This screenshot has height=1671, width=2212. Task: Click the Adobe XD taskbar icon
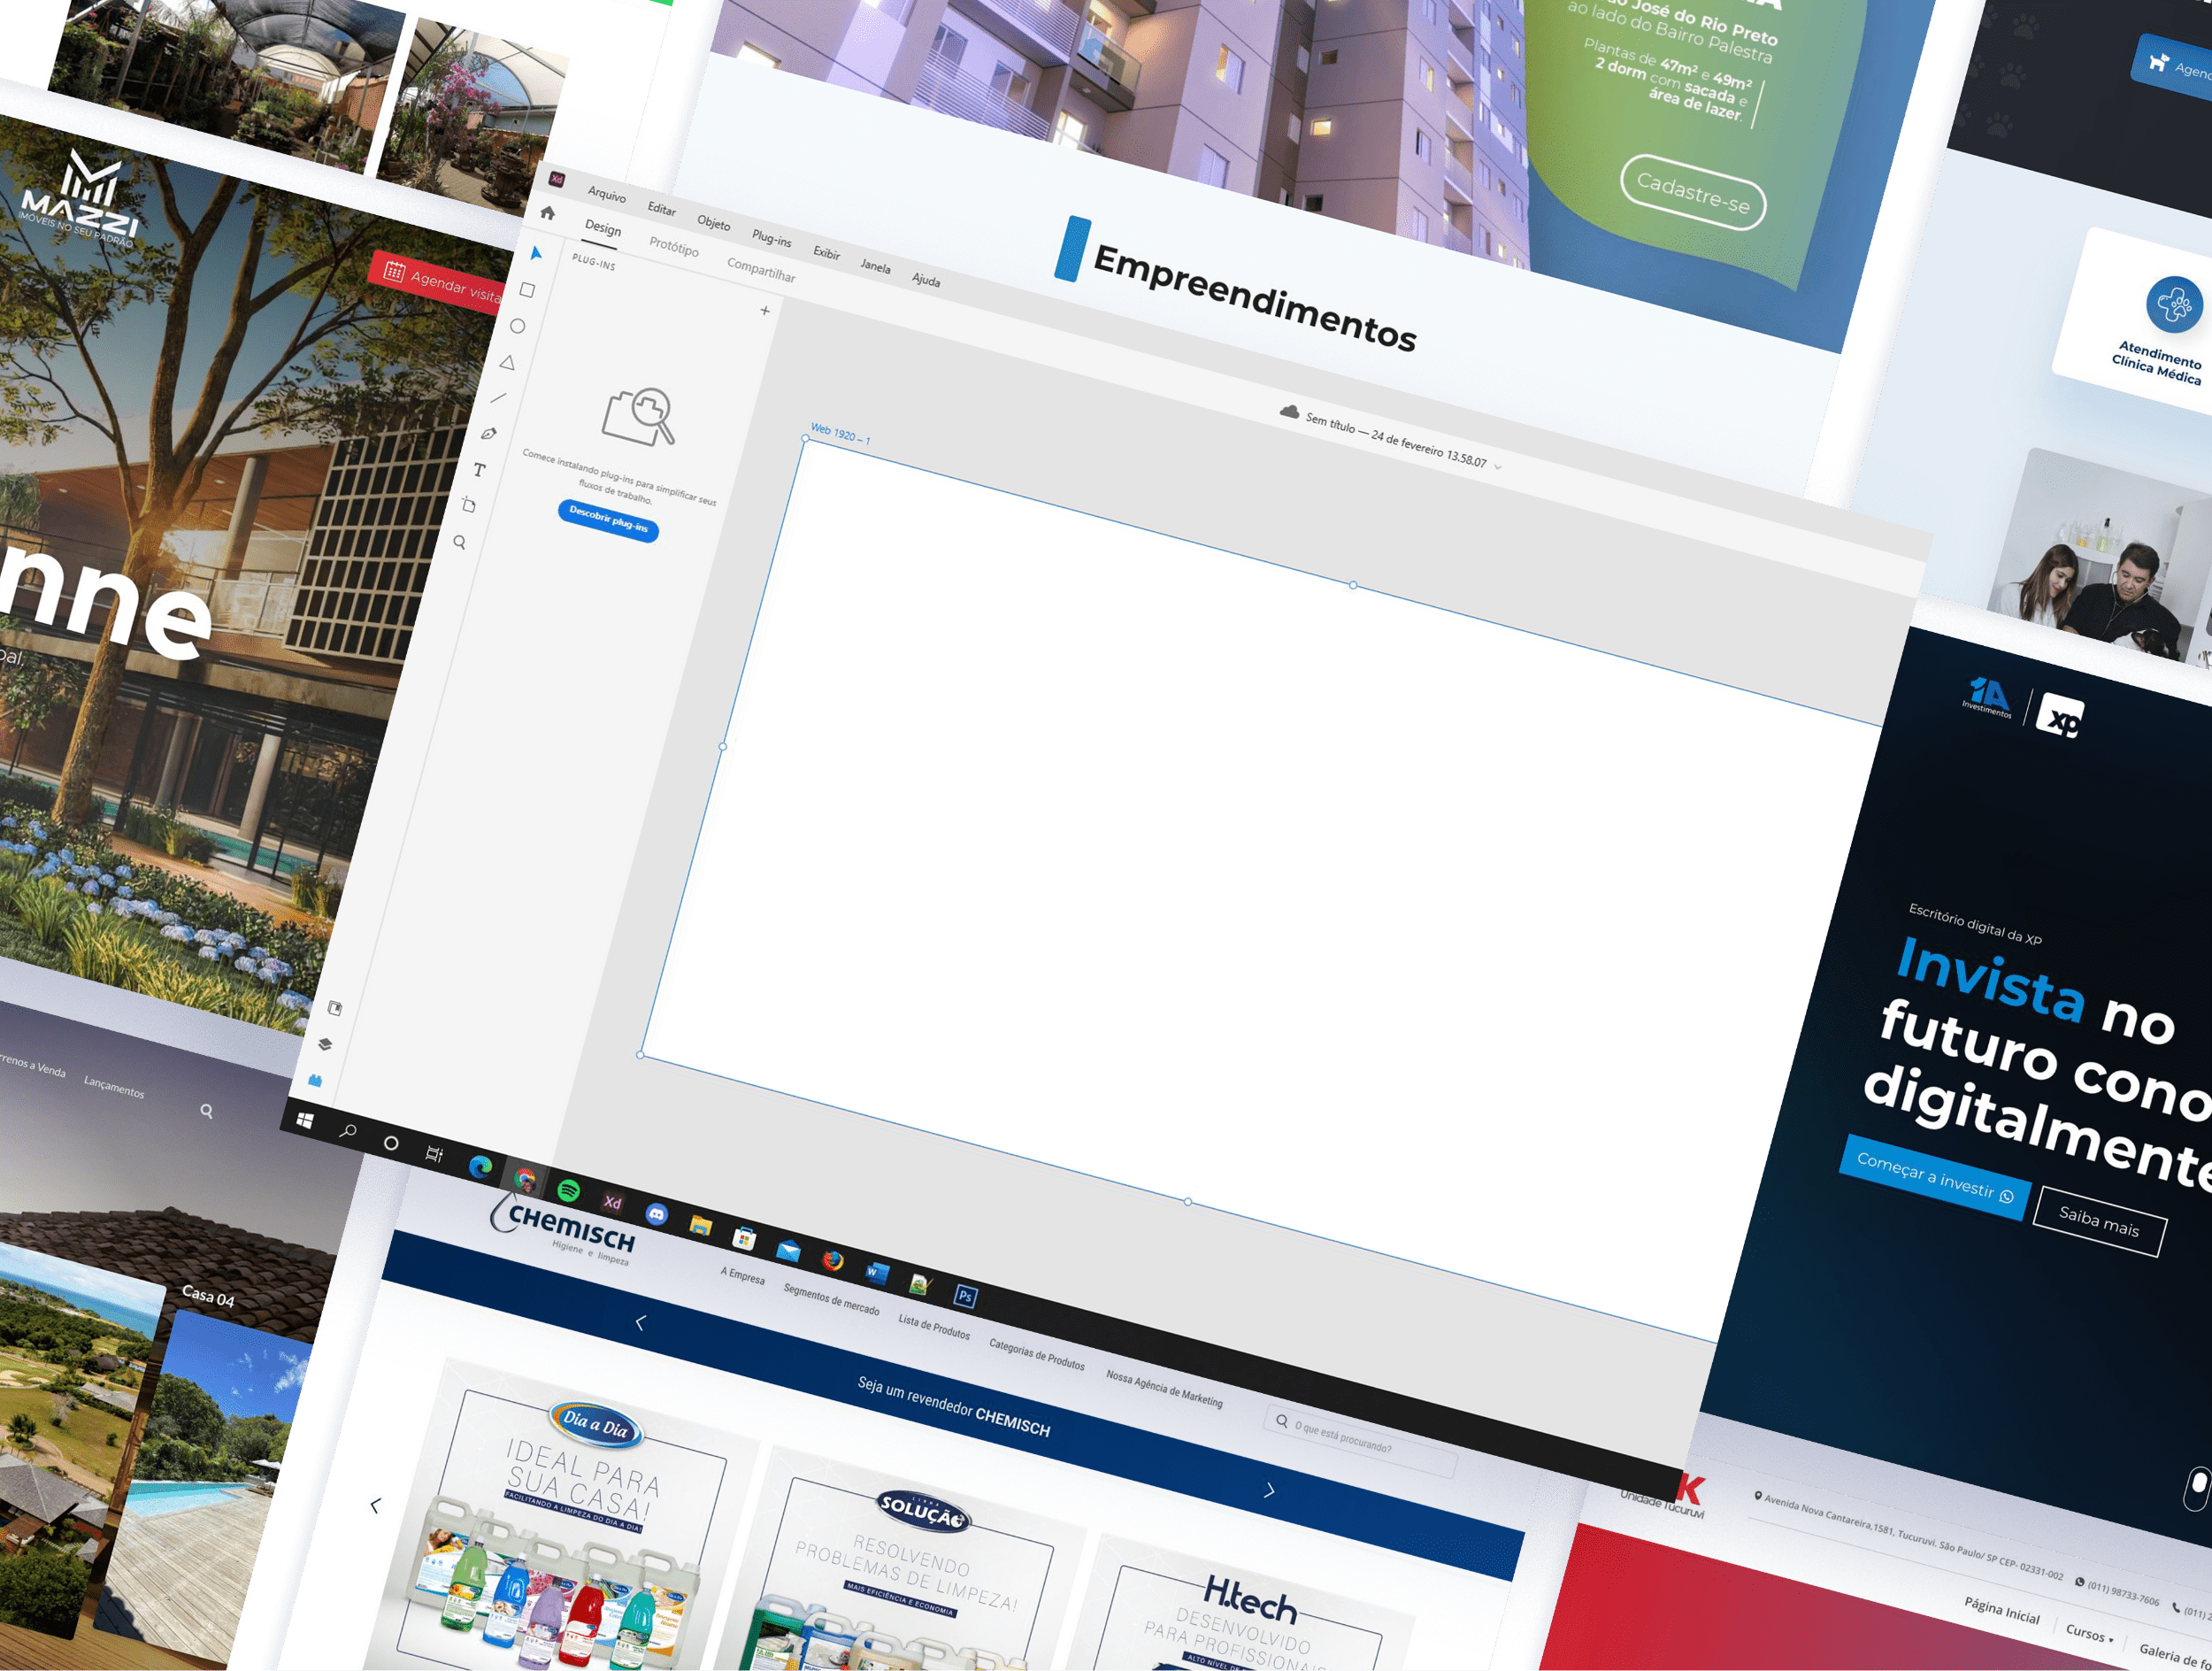pyautogui.click(x=612, y=1202)
